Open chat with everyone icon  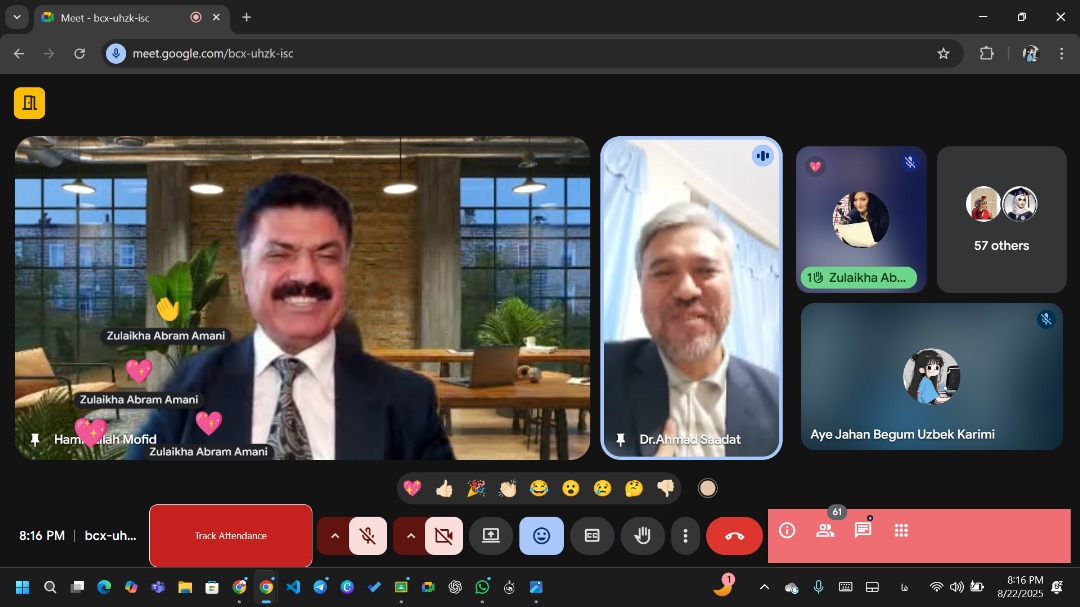(x=863, y=531)
